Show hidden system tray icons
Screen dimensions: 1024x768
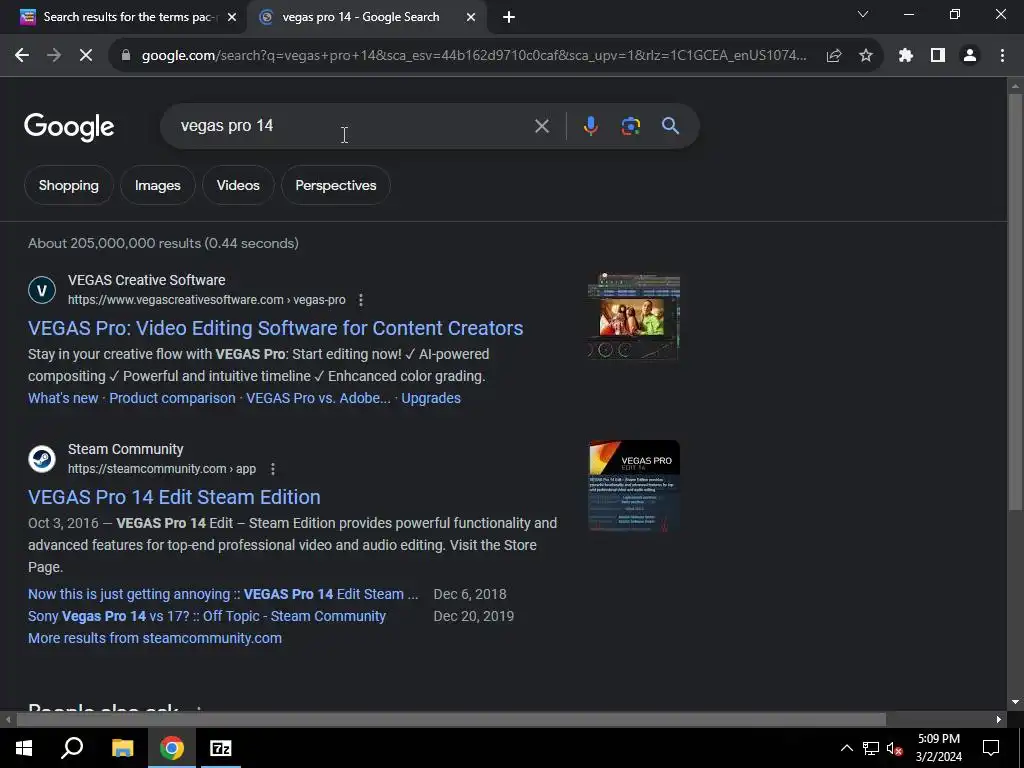click(x=846, y=748)
